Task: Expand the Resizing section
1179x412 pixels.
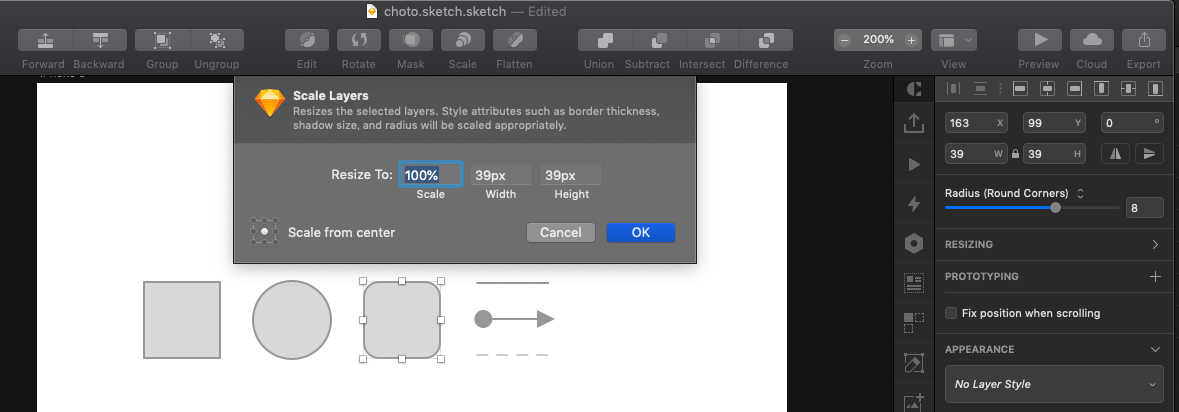Action: point(1155,244)
